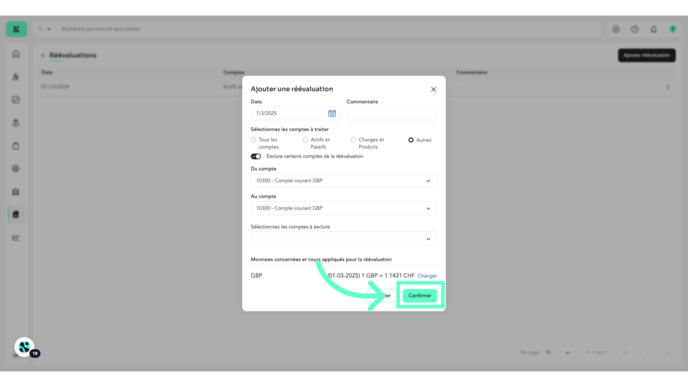Viewport: 688px width, 387px height.
Task: Expand the search filter dropdown arrow
Action: coord(49,29)
